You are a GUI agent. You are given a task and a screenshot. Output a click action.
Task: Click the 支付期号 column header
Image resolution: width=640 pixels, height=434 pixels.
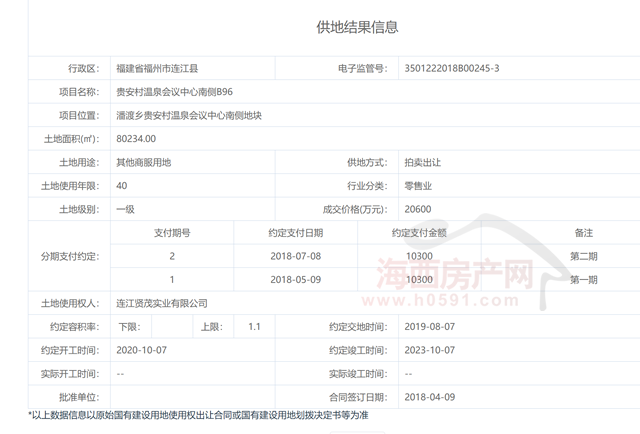coord(172,233)
